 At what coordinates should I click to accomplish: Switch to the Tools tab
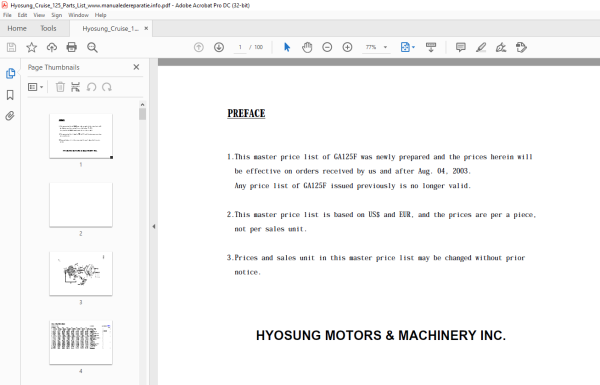[48, 28]
